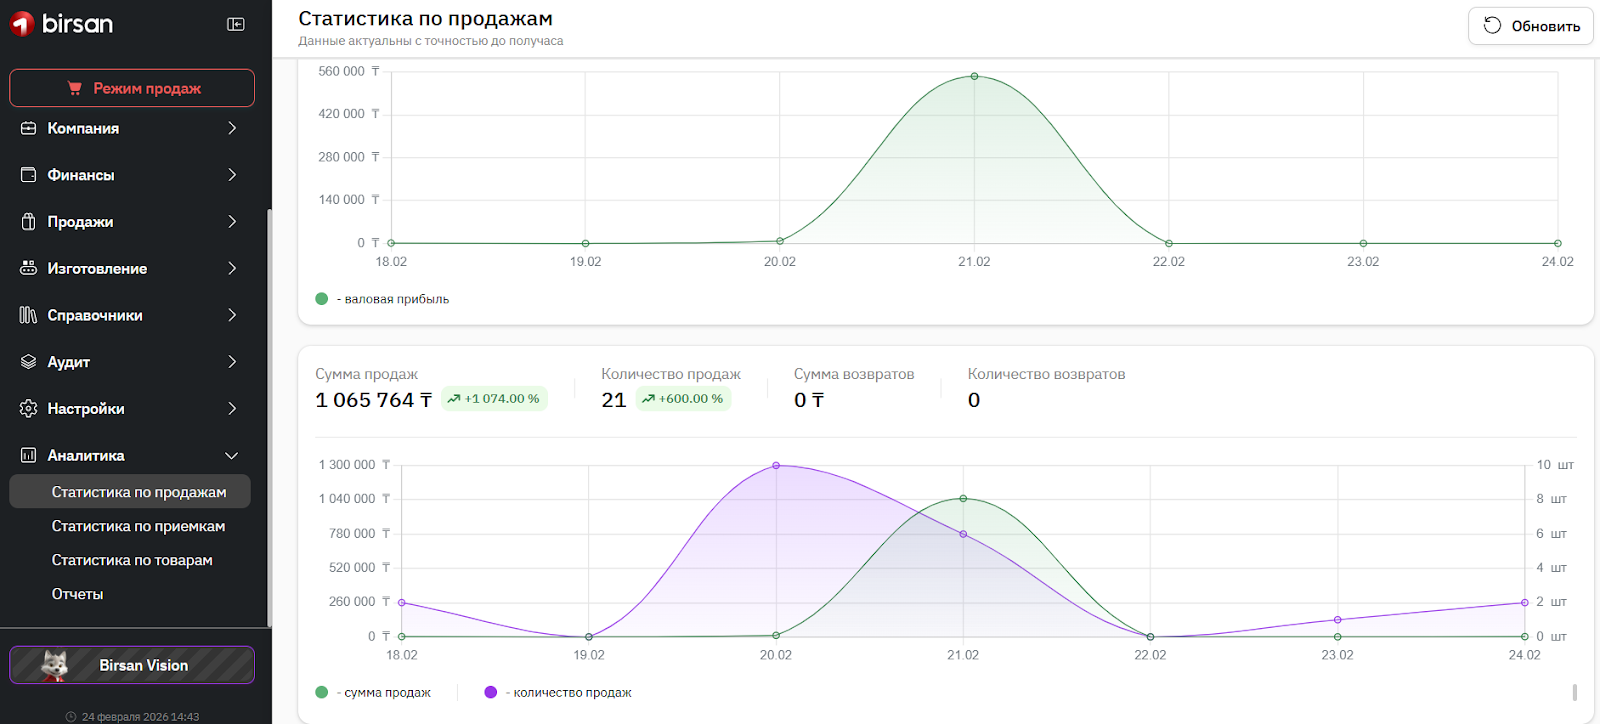Click the 10 шт right axis label
The image size is (1600, 724).
point(1555,465)
